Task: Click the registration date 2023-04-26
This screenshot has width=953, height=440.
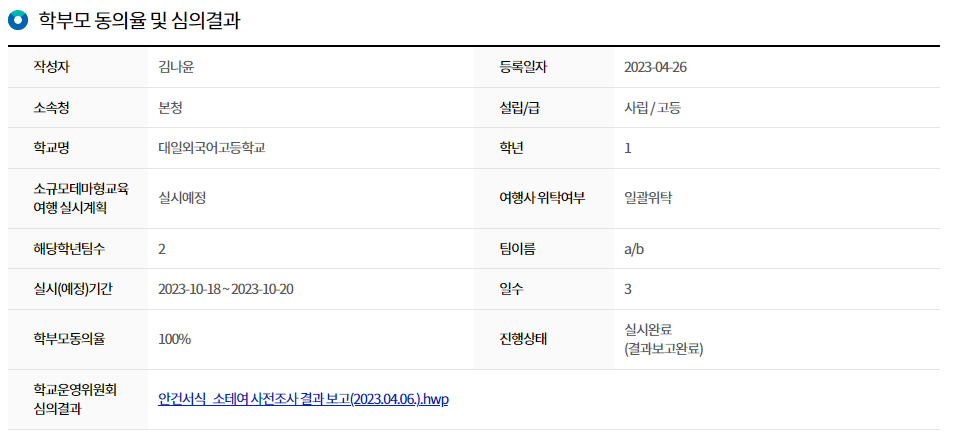Action: pos(655,67)
